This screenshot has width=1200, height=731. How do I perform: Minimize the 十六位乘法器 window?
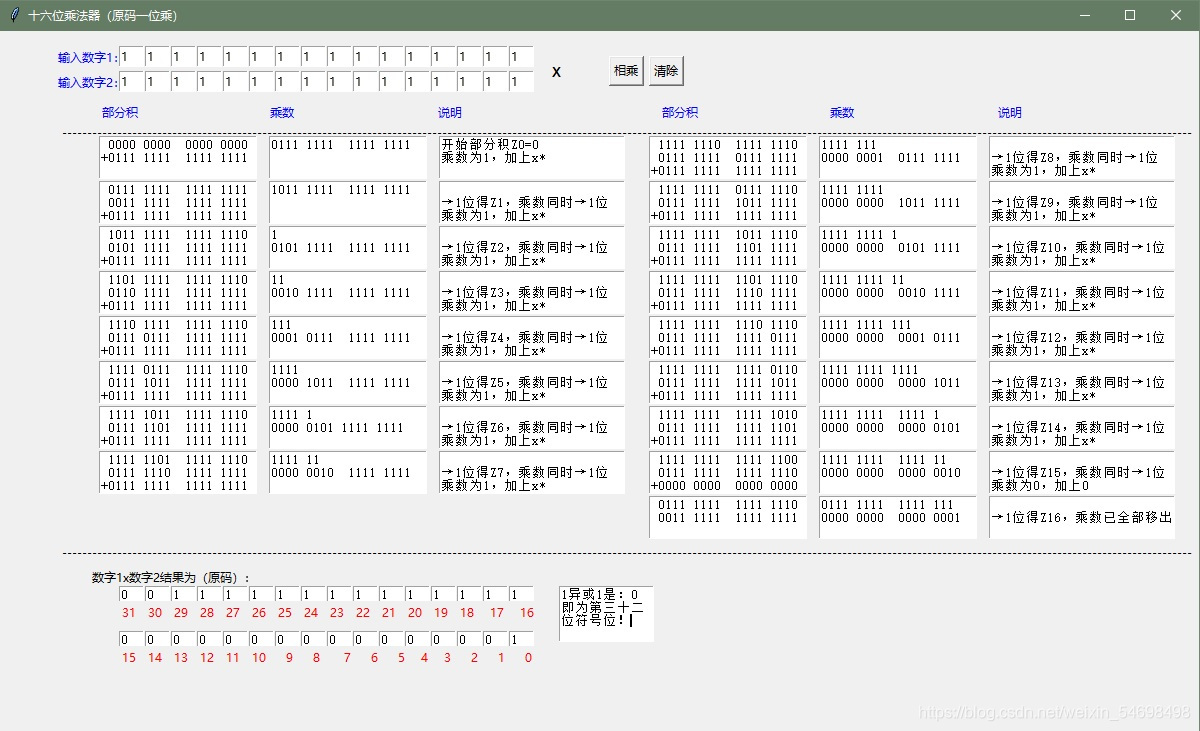pos(1084,15)
